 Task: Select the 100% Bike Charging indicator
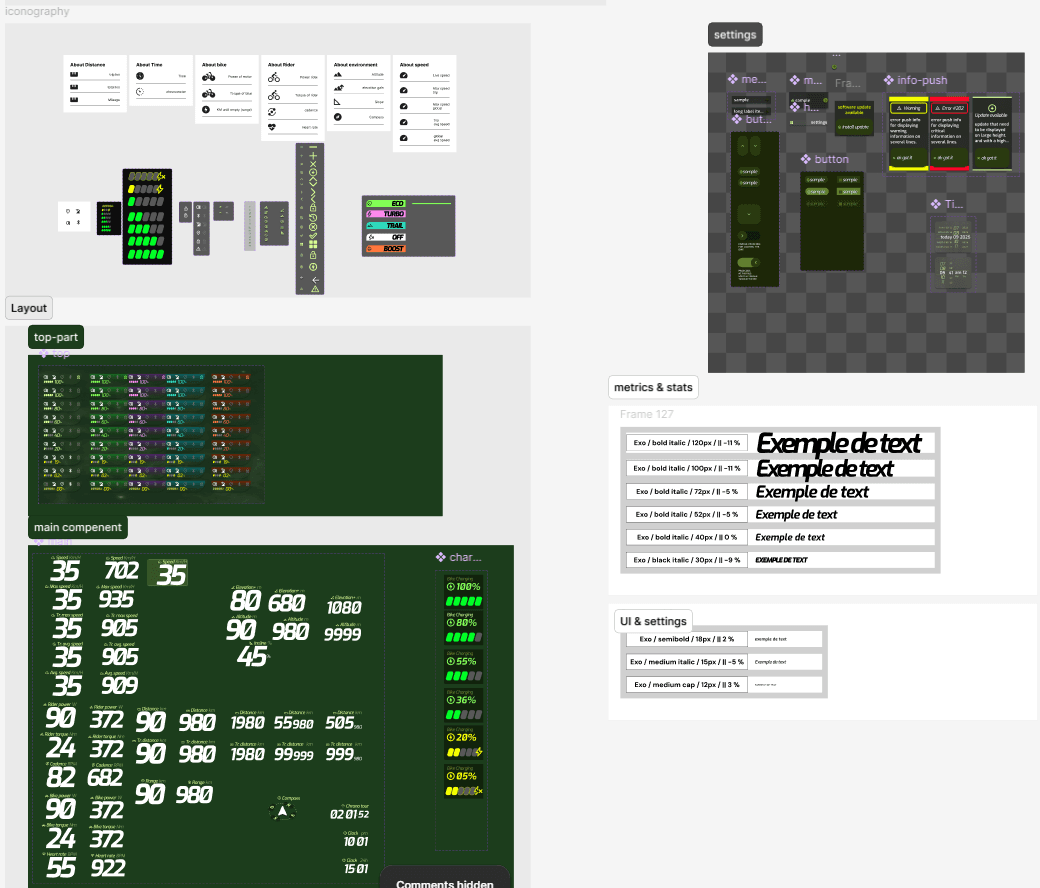(464, 592)
